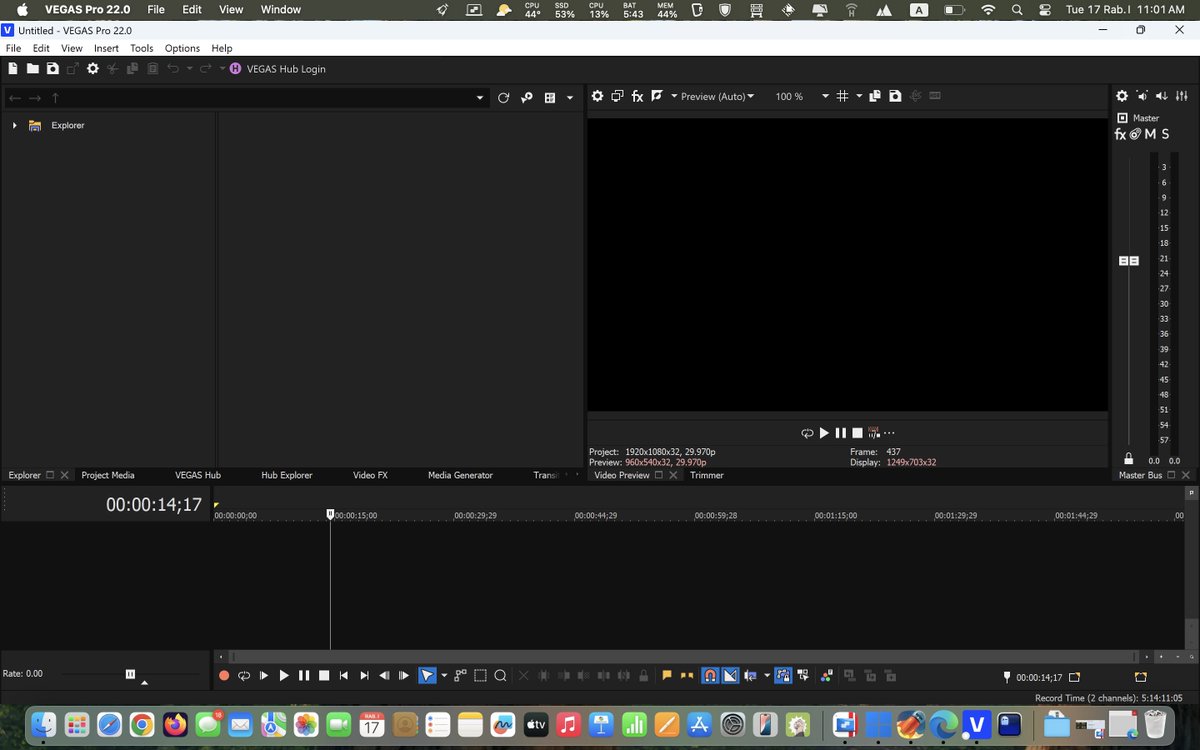Click the timeline horizontal scrollbar
The width and height of the screenshot is (1200, 750).
pyautogui.click(x=684, y=657)
